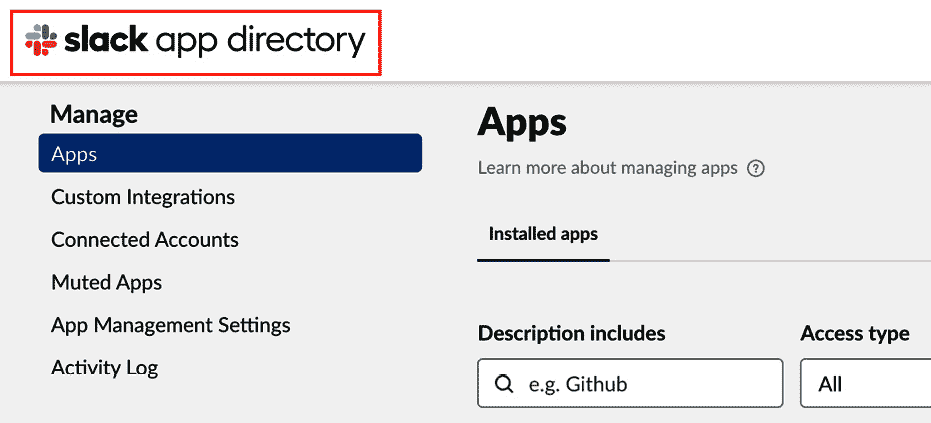
Task: Switch to Installed apps tab
Action: tap(543, 234)
